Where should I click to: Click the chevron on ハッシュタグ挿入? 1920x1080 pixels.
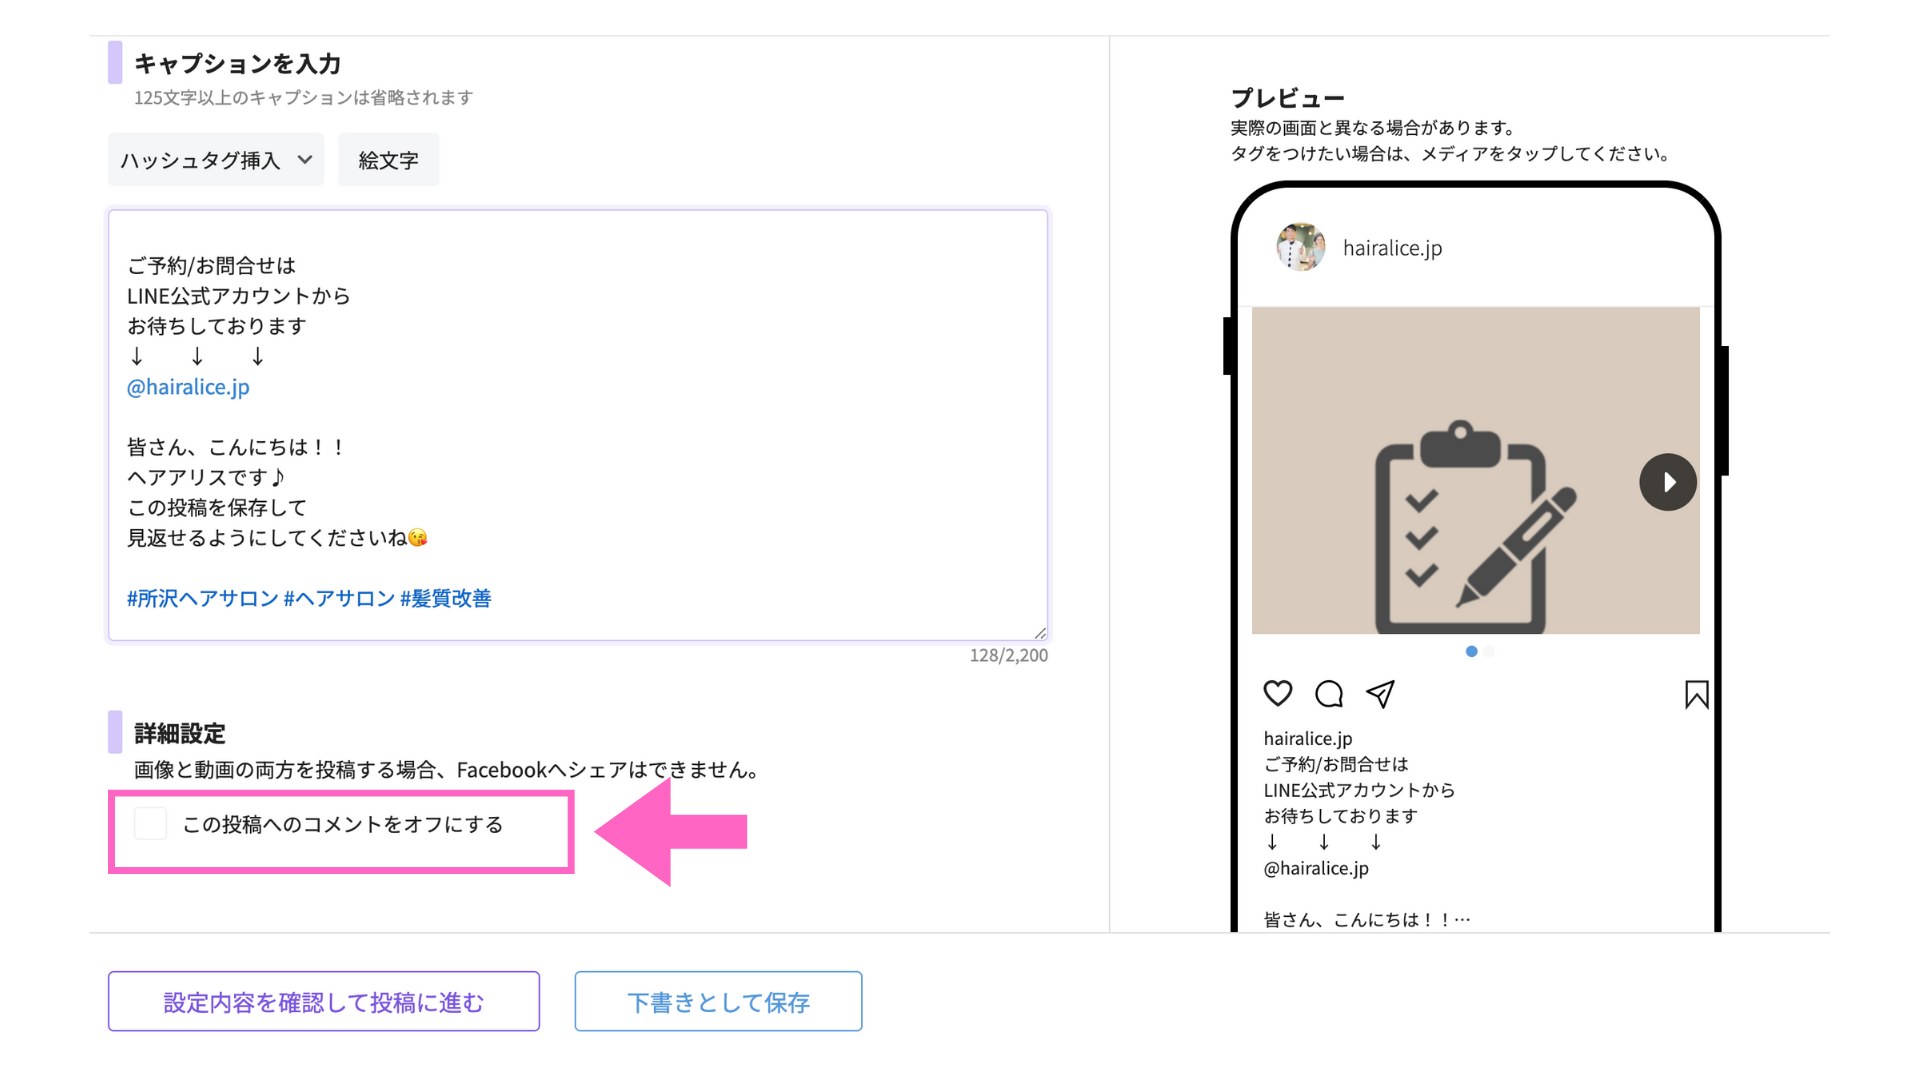pyautogui.click(x=305, y=160)
